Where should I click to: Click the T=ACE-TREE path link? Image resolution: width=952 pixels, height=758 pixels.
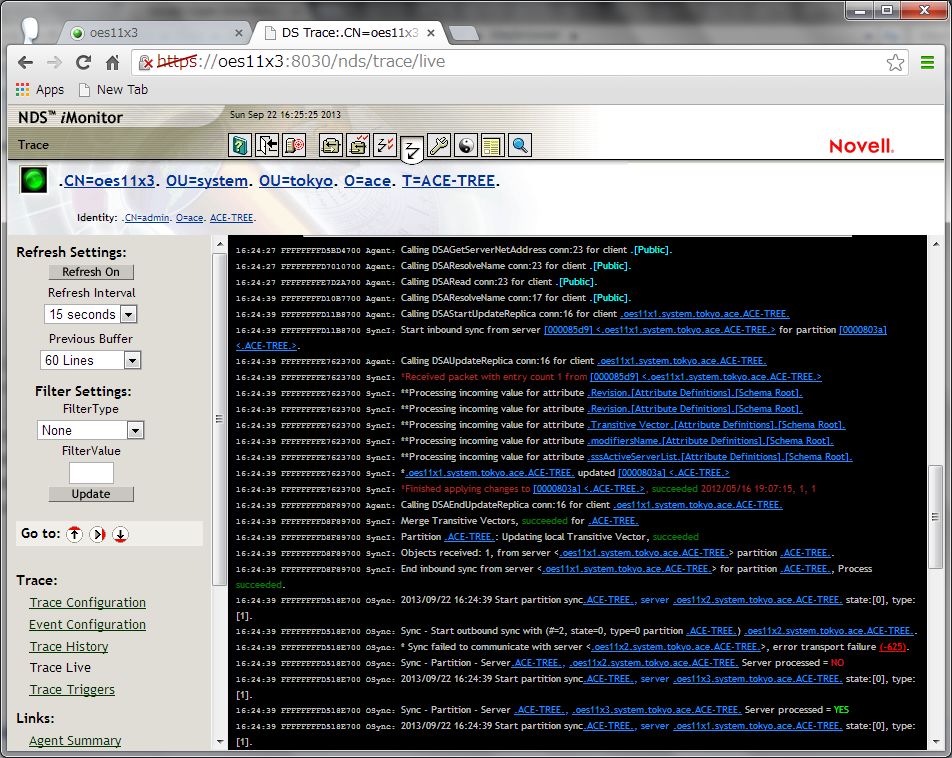pyautogui.click(x=449, y=181)
